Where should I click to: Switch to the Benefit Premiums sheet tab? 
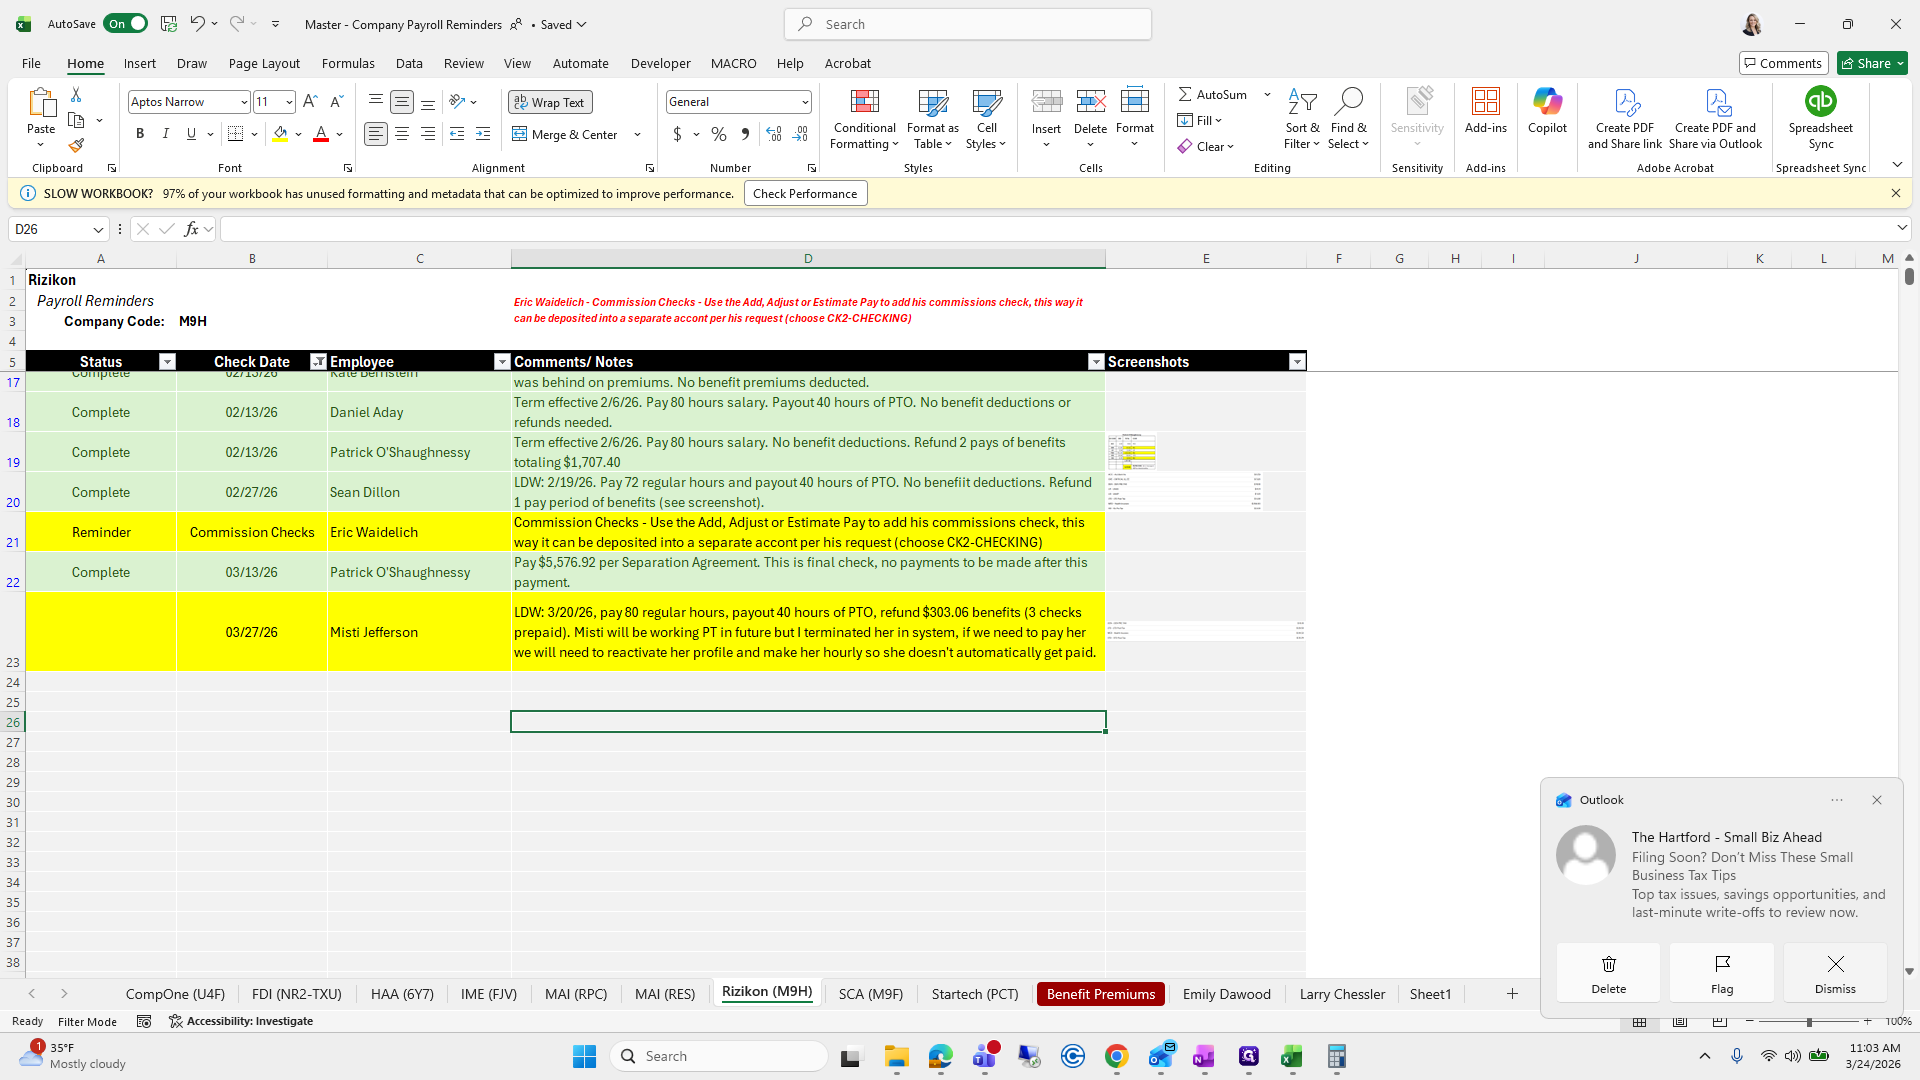(1100, 994)
